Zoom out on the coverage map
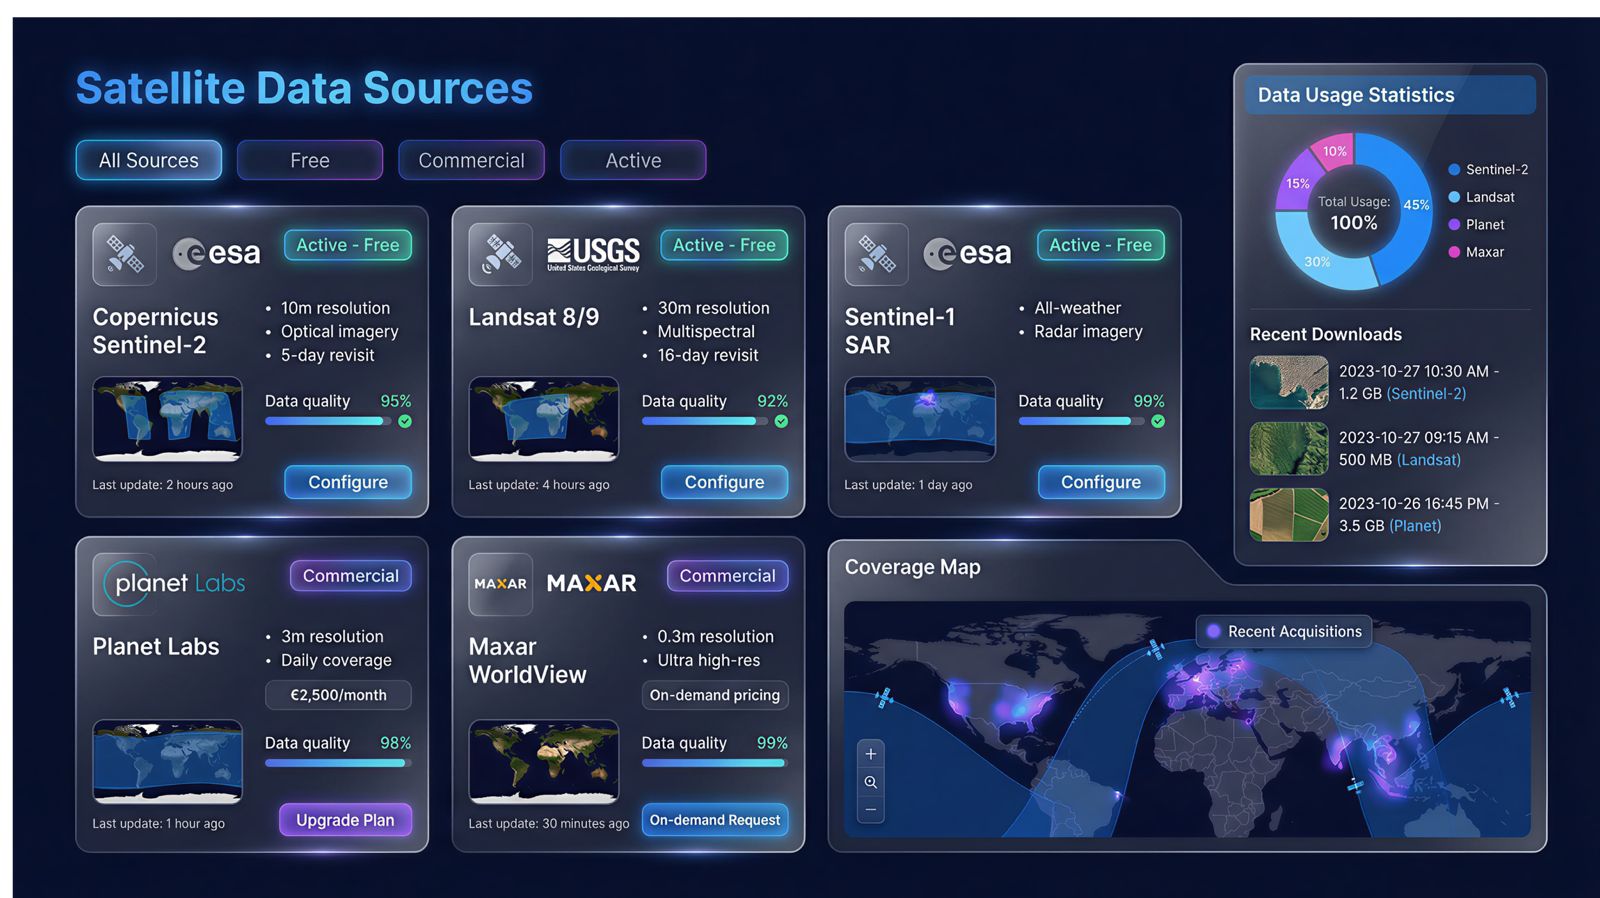The height and width of the screenshot is (898, 1600). (871, 809)
